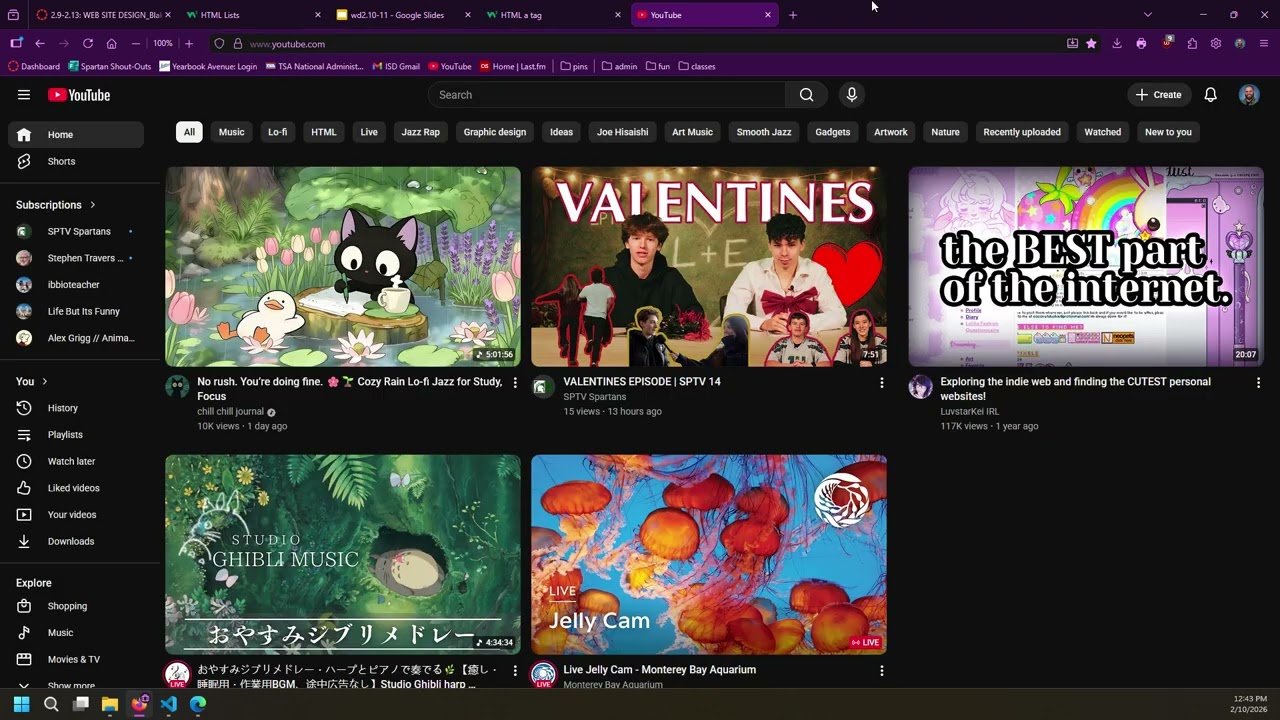
Task: Open more options for Cozy Rain Lo-fi video
Action: click(x=515, y=383)
